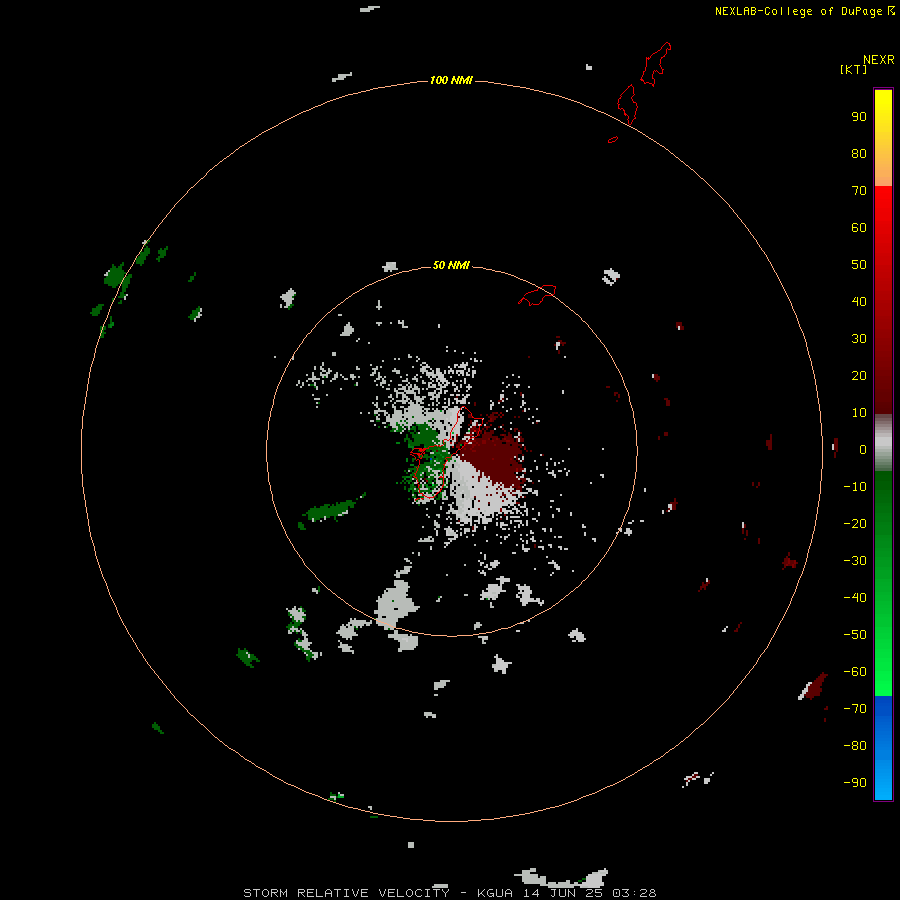The width and height of the screenshot is (900, 900).
Task: Click the 90 value on velocity scale
Action: (x=859, y=117)
